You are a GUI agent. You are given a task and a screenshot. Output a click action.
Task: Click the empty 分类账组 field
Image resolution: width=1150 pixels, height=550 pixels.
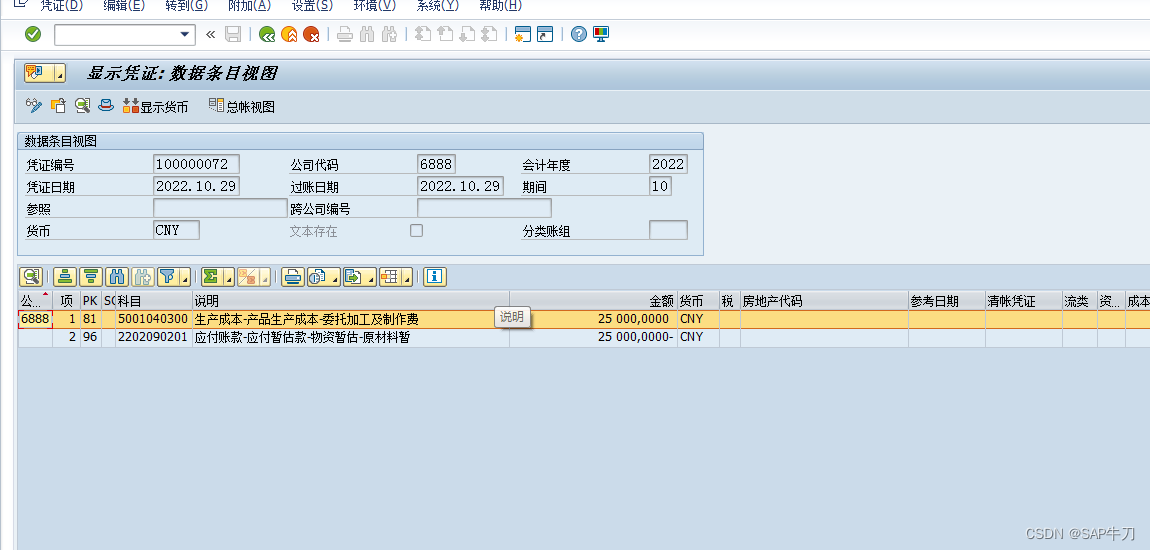coord(668,230)
